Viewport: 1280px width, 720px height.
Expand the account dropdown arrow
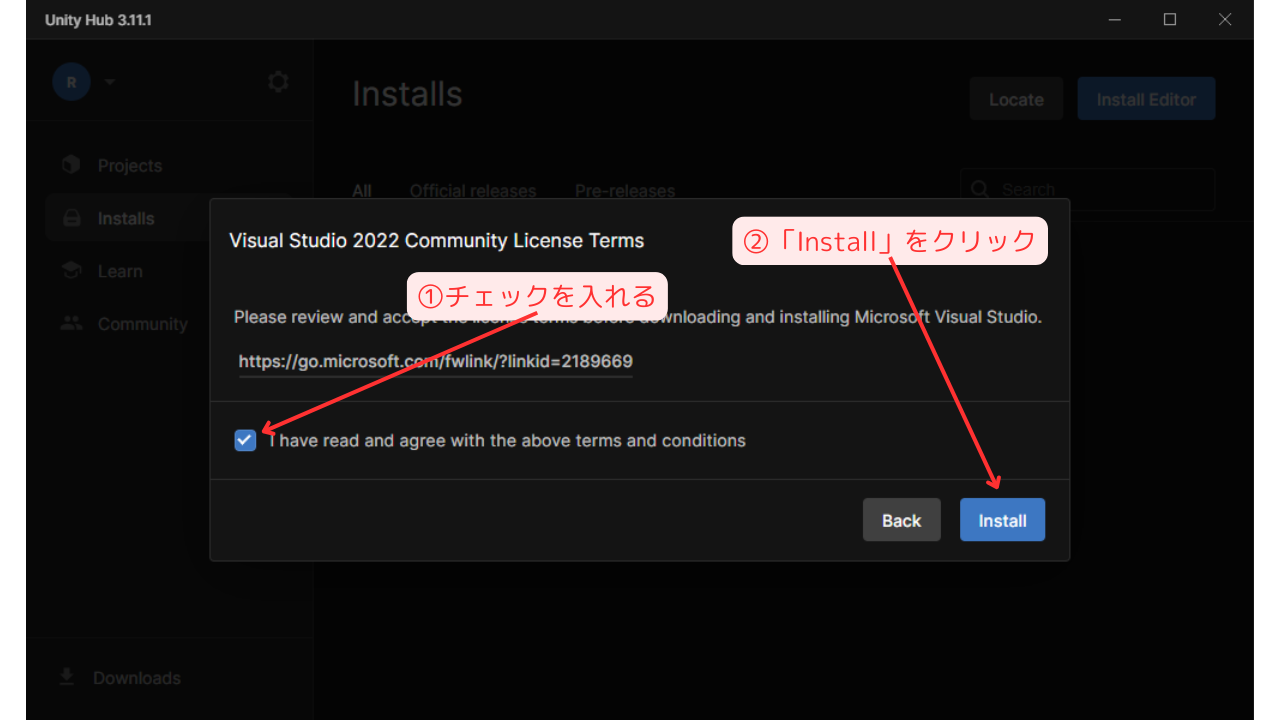pos(109,81)
